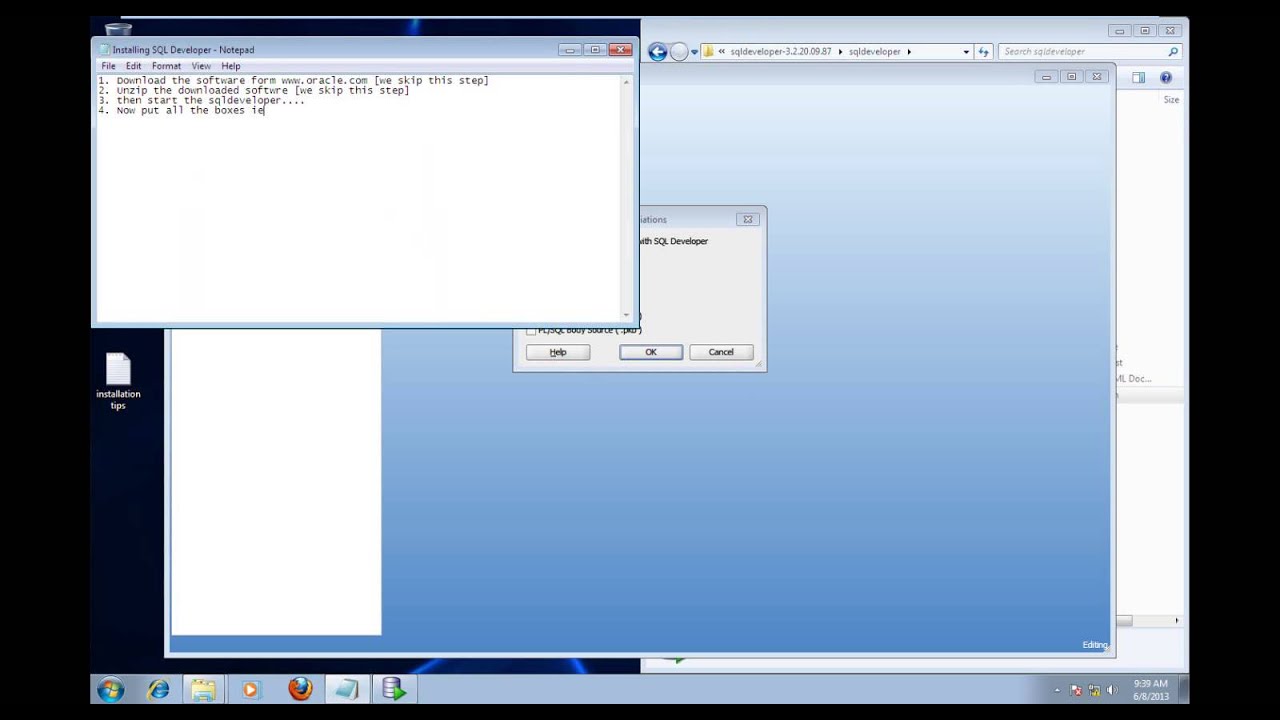This screenshot has height=720, width=1280.
Task: Click Notepad scrollbar down arrow
Action: tap(627, 315)
